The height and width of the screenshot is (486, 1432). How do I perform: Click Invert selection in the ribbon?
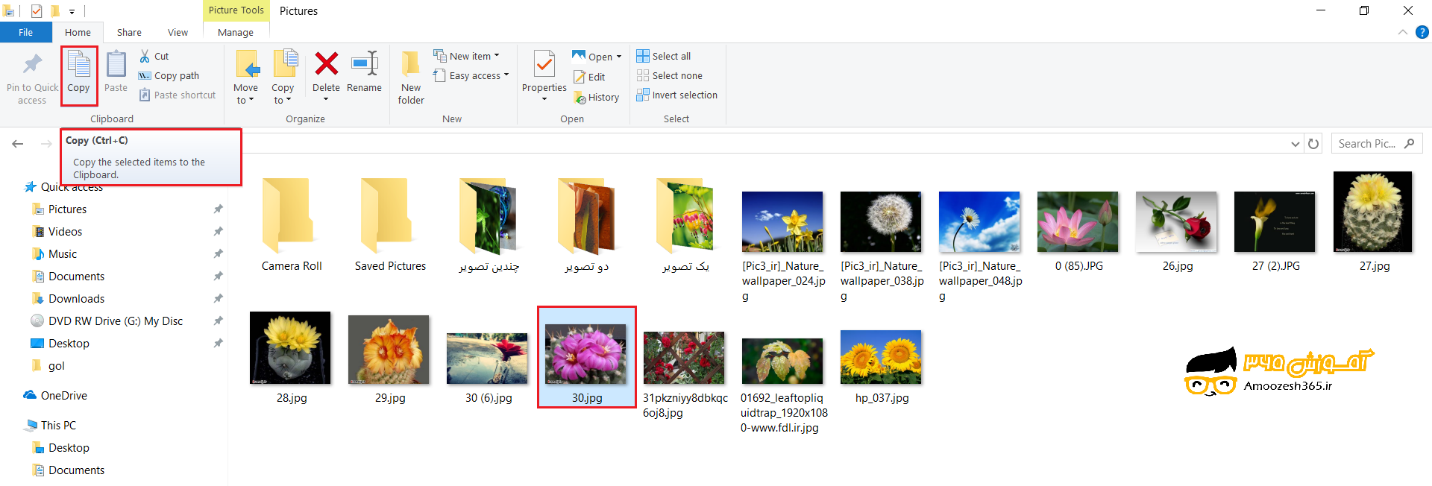677,95
